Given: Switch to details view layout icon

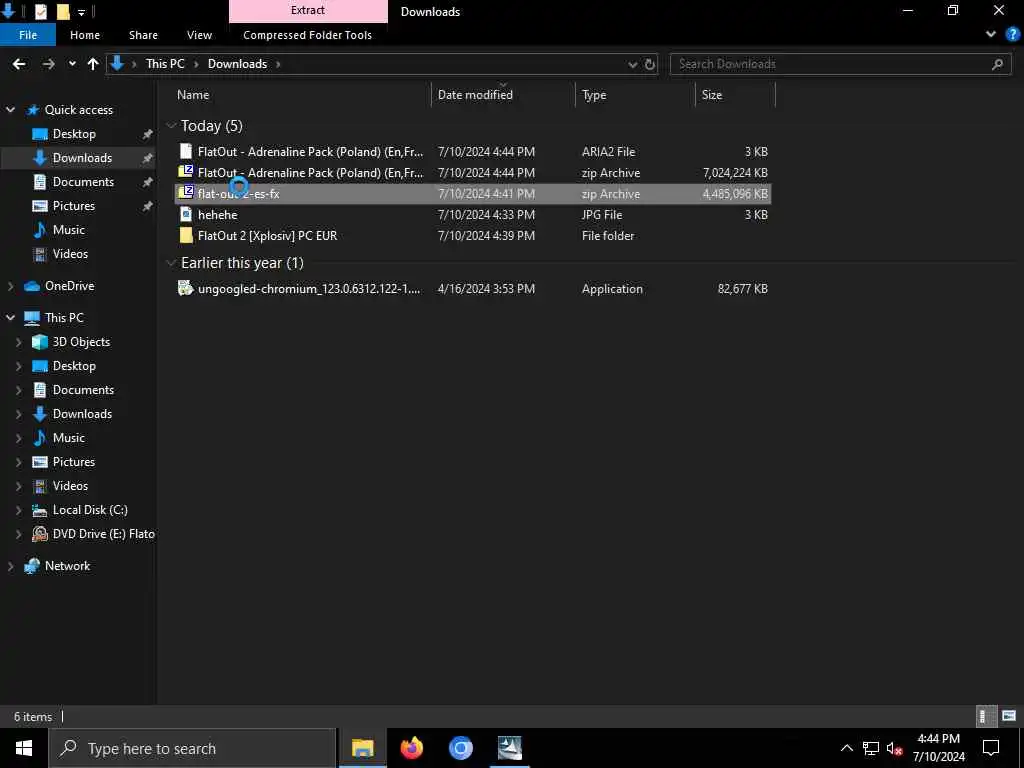Looking at the screenshot, I should coord(984,716).
